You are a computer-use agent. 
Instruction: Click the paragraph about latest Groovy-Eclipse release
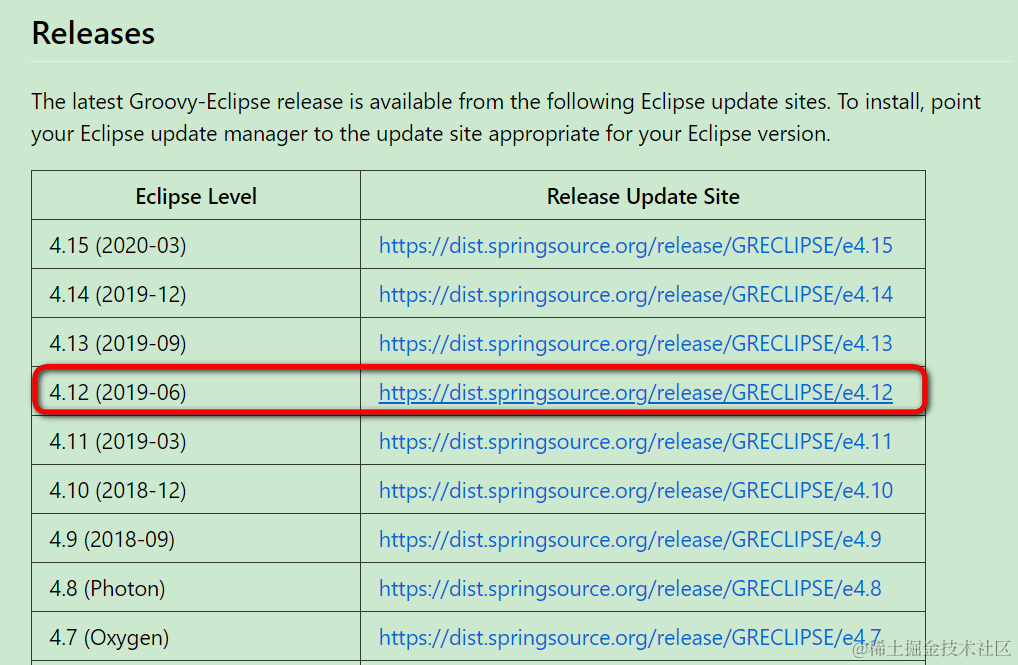(506, 118)
